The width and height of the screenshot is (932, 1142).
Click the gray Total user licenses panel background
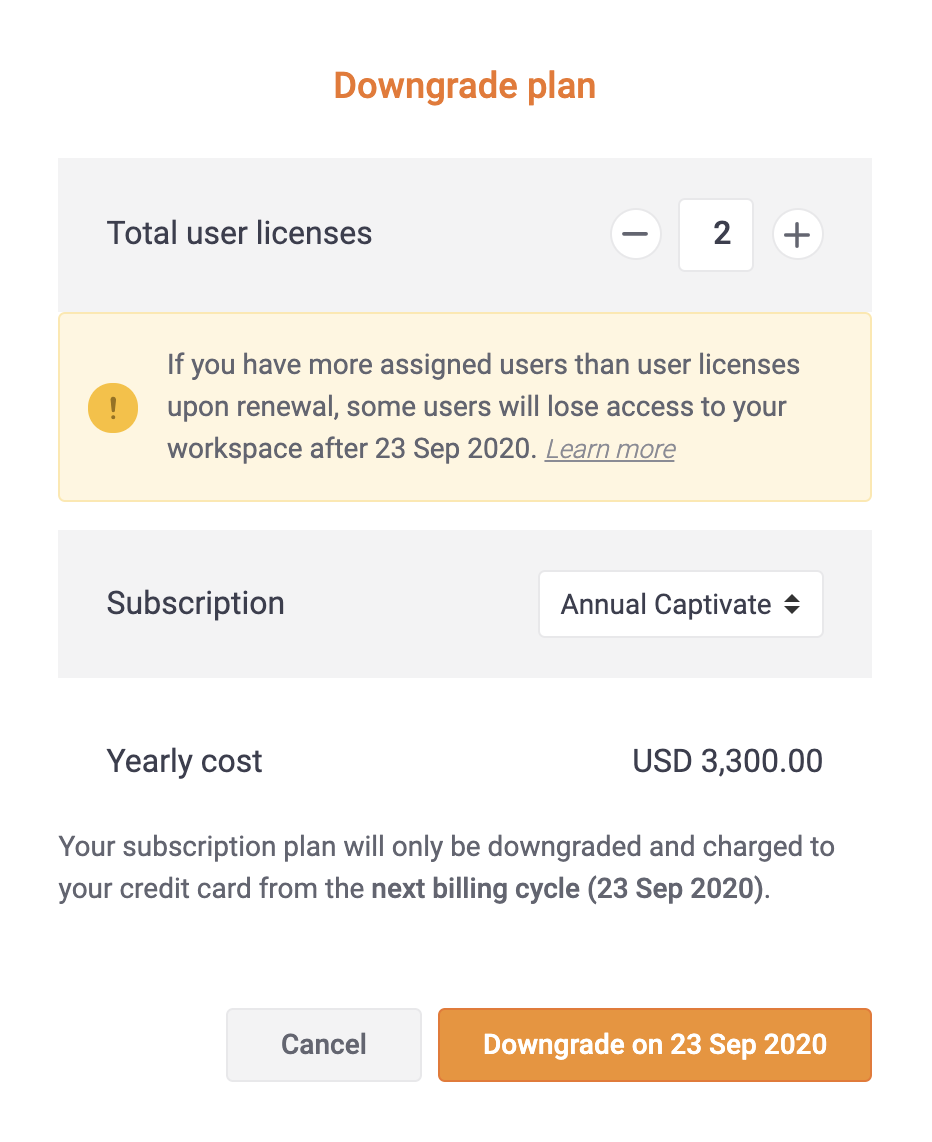465,235
